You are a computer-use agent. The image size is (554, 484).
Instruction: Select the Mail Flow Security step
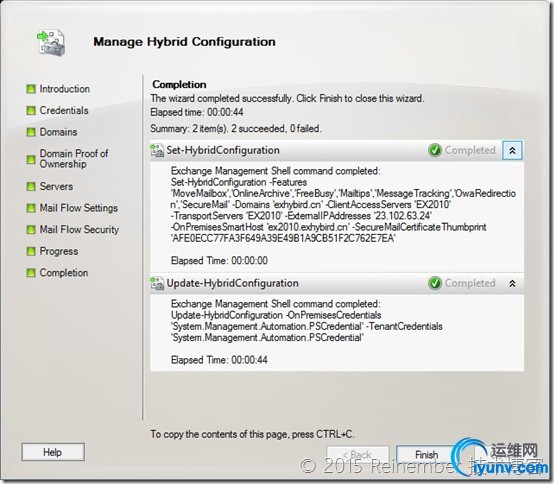(x=79, y=230)
